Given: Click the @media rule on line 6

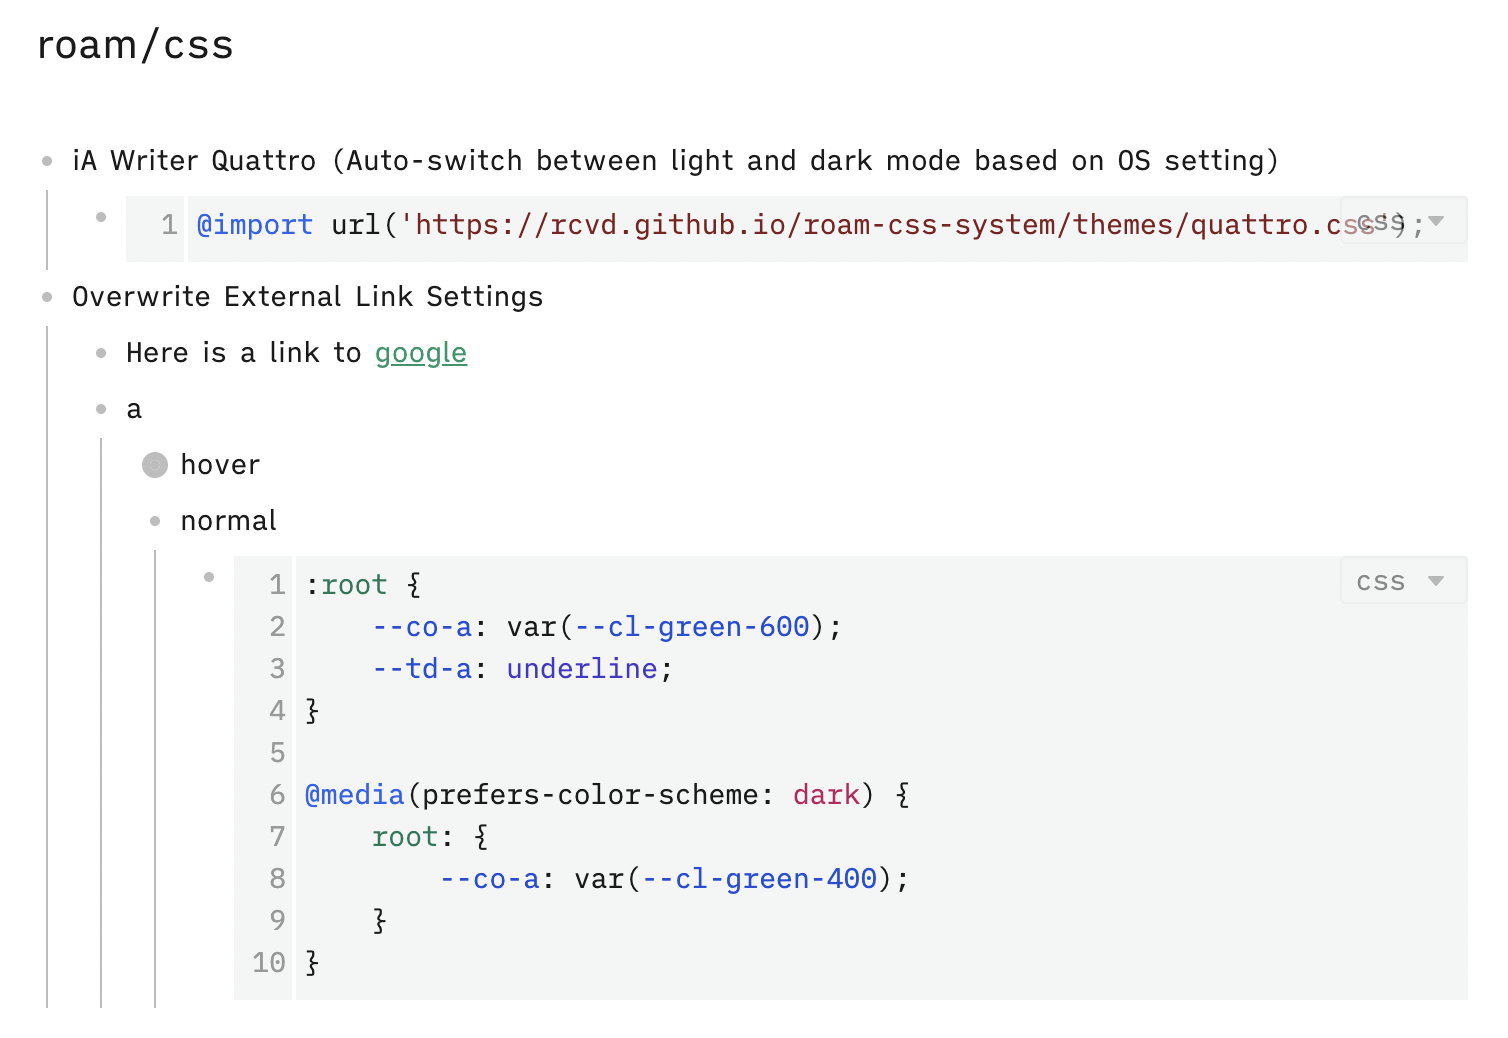Looking at the screenshot, I should (x=351, y=794).
